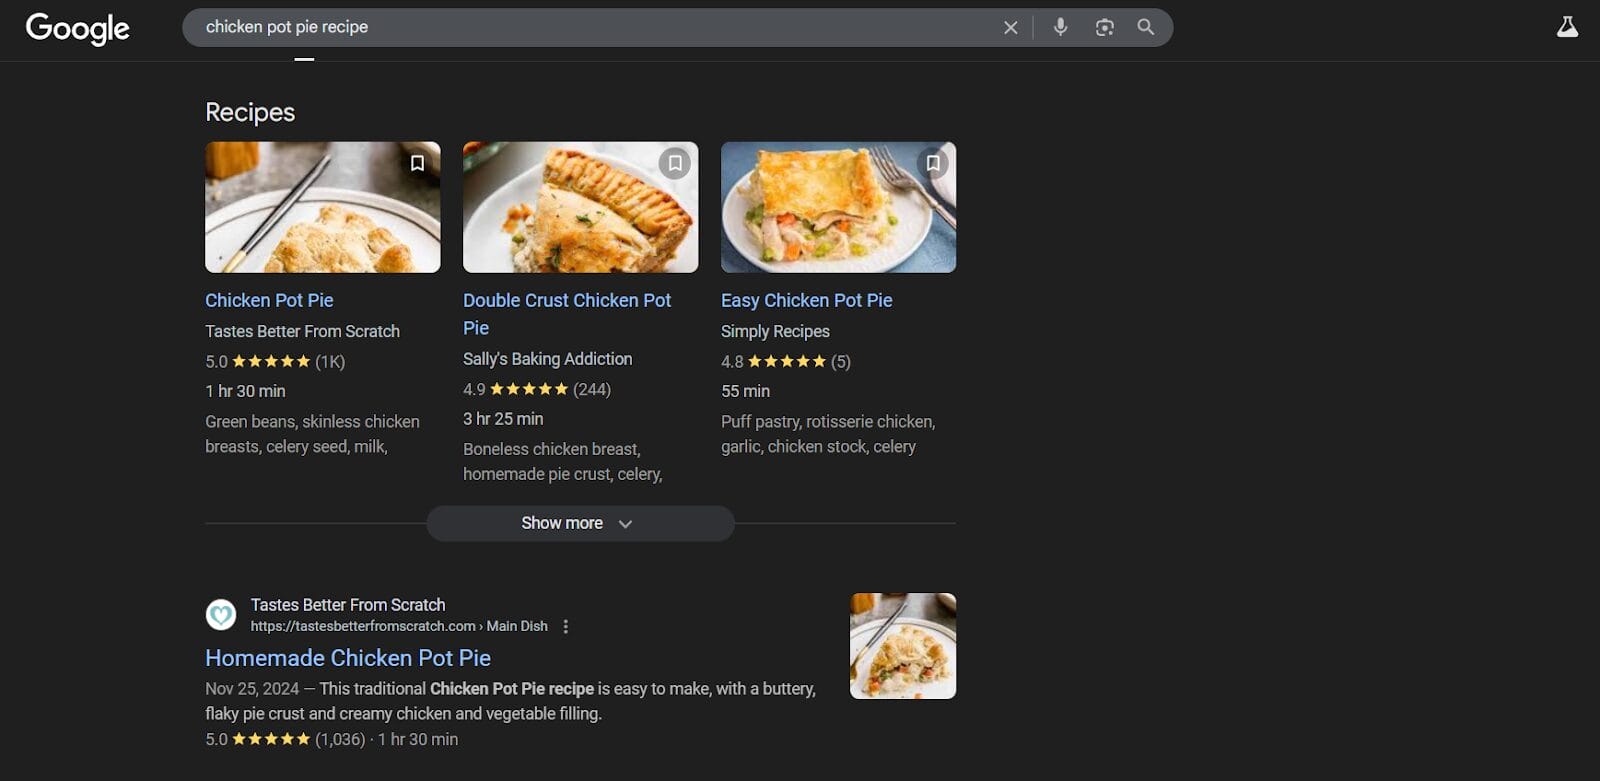This screenshot has height=781, width=1600.
Task: Click the search magnifying glass icon
Action: (1146, 27)
